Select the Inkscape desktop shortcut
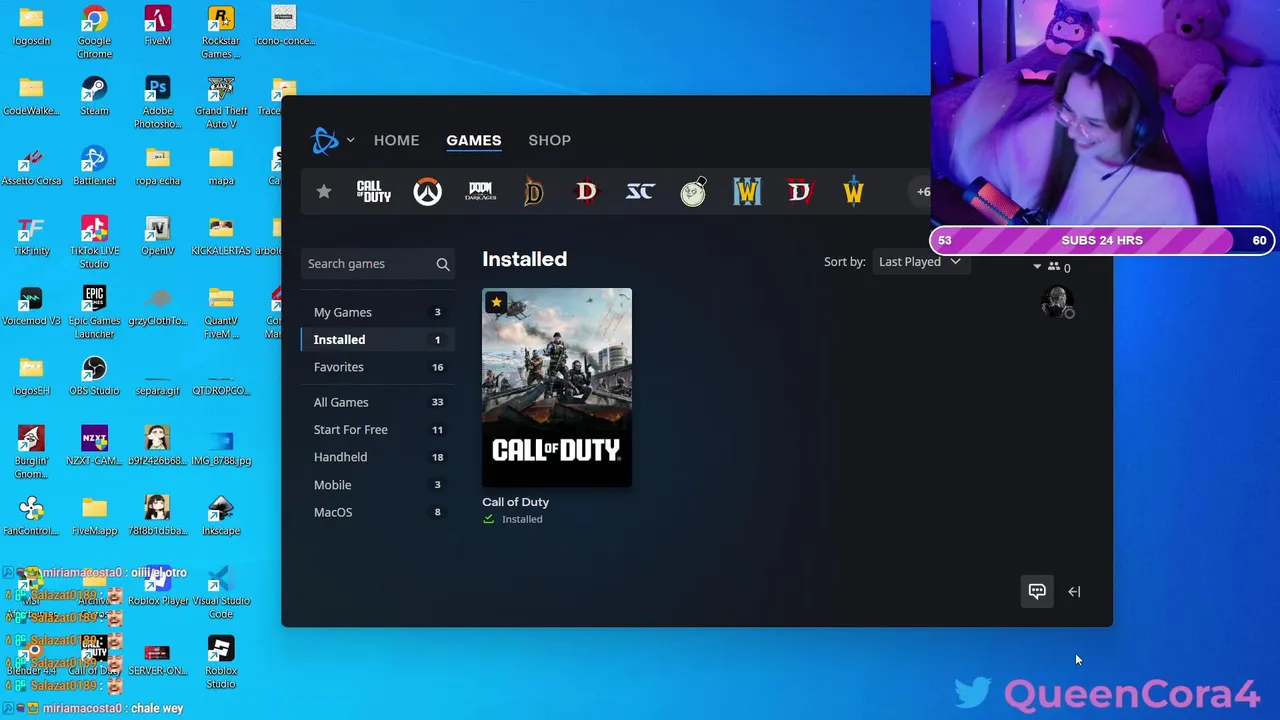 [x=221, y=517]
